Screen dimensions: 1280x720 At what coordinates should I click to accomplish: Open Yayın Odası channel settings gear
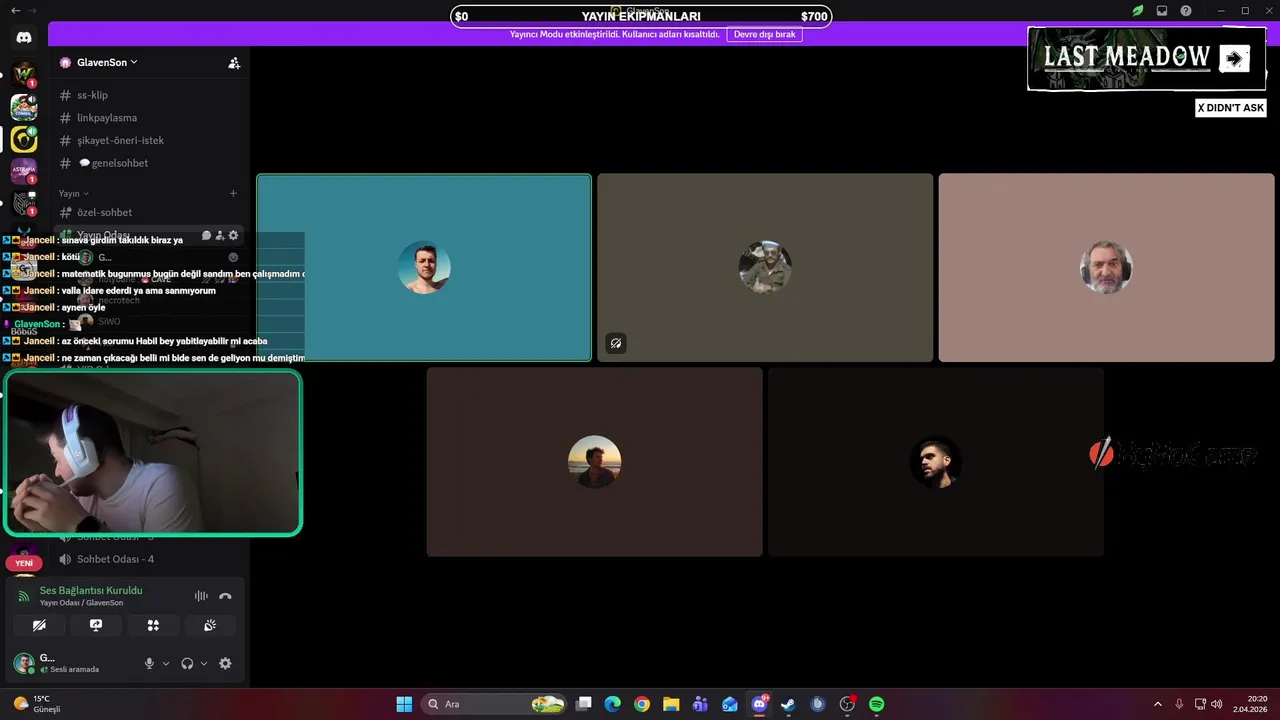[233, 236]
